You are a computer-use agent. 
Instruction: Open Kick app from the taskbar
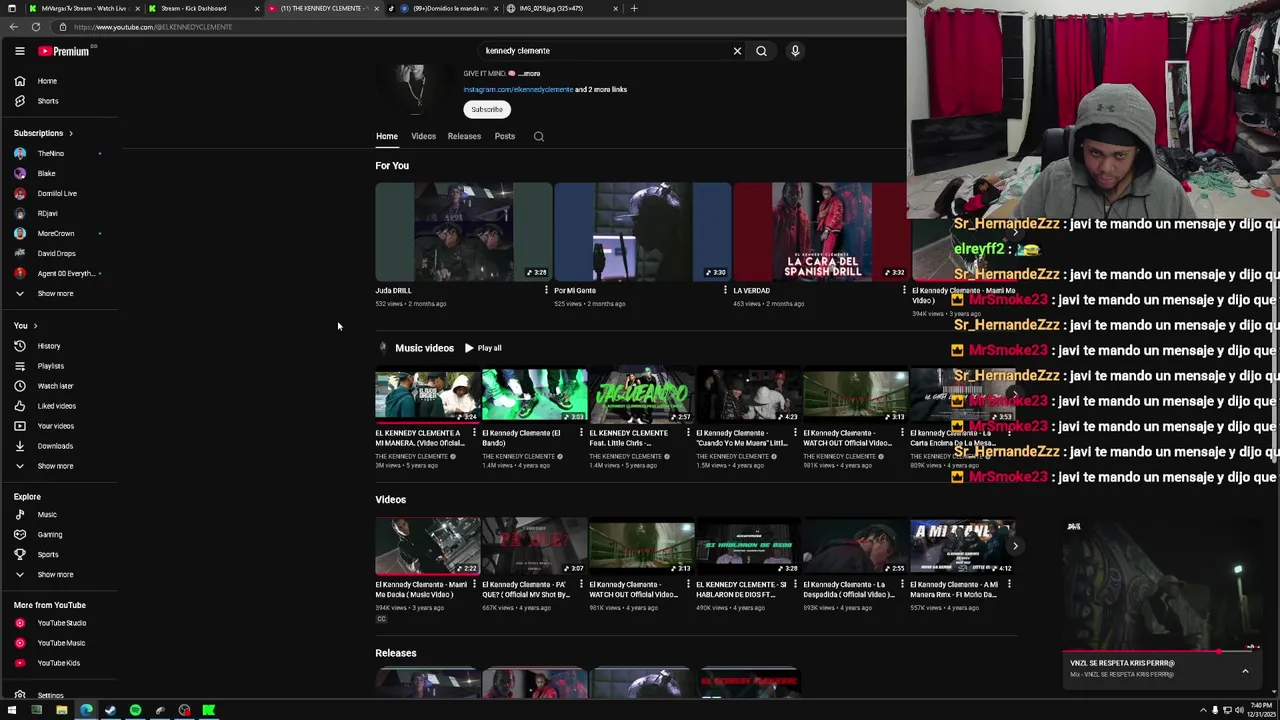click(209, 710)
